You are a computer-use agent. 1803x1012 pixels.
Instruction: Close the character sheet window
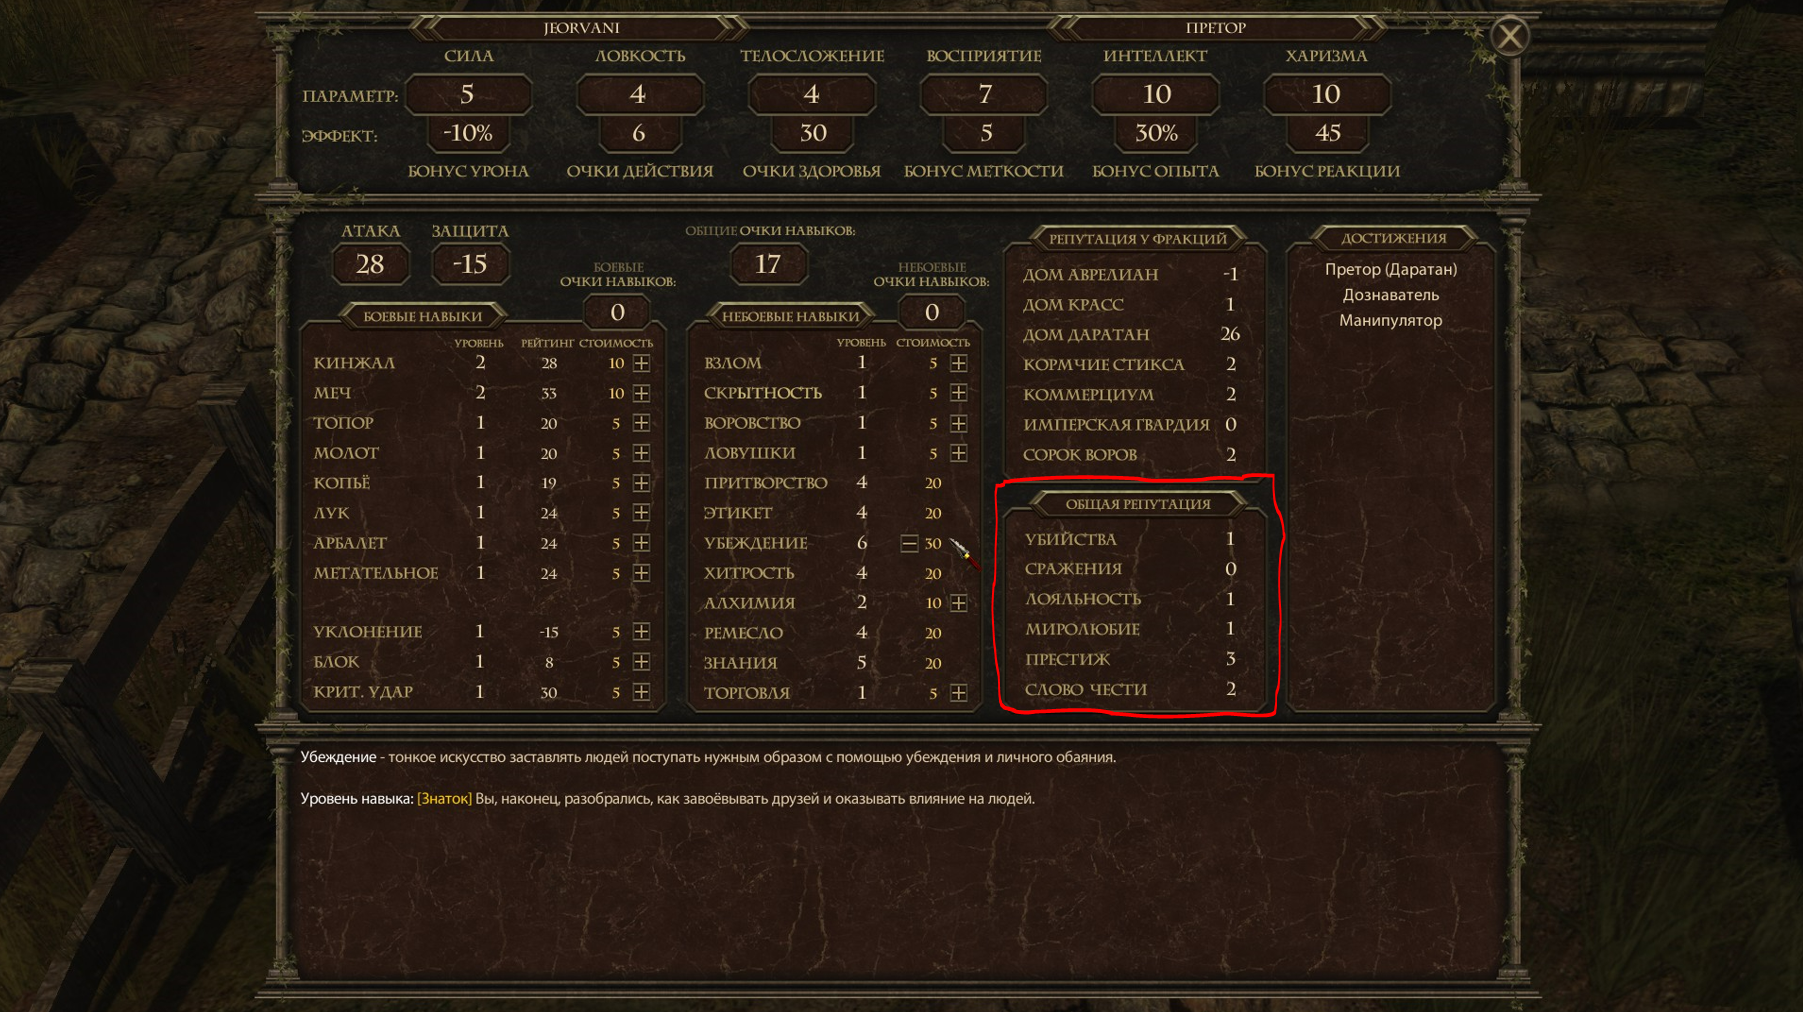pyautogui.click(x=1509, y=36)
